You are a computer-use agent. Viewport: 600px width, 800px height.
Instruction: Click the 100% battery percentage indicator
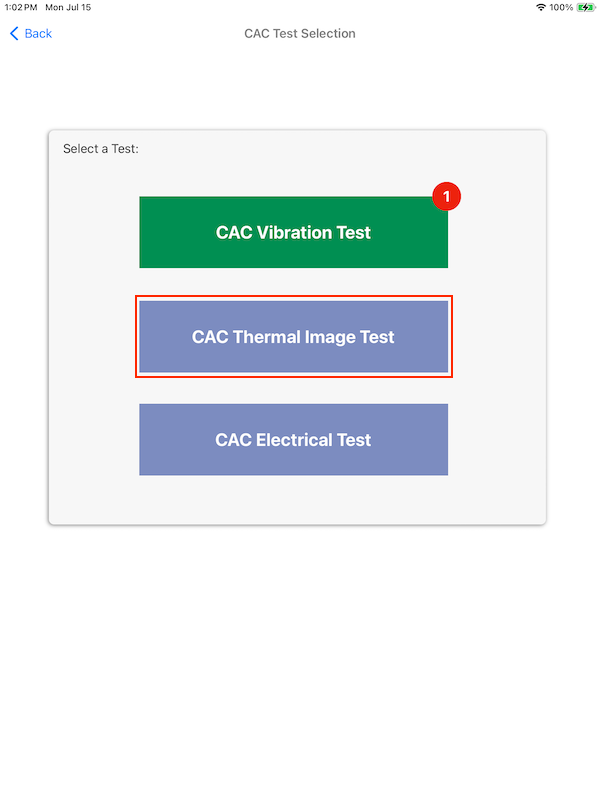point(561,7)
